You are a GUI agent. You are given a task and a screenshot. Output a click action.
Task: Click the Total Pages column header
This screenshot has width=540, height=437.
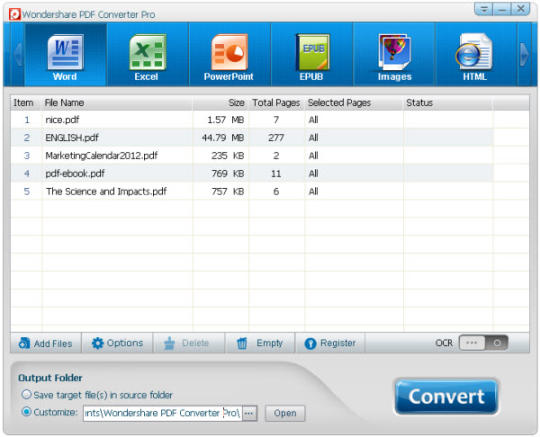277,103
